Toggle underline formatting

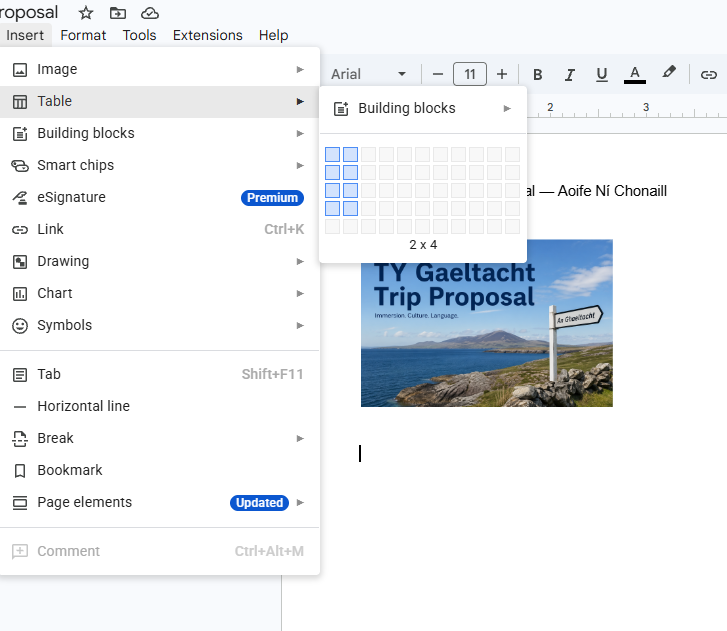[602, 74]
